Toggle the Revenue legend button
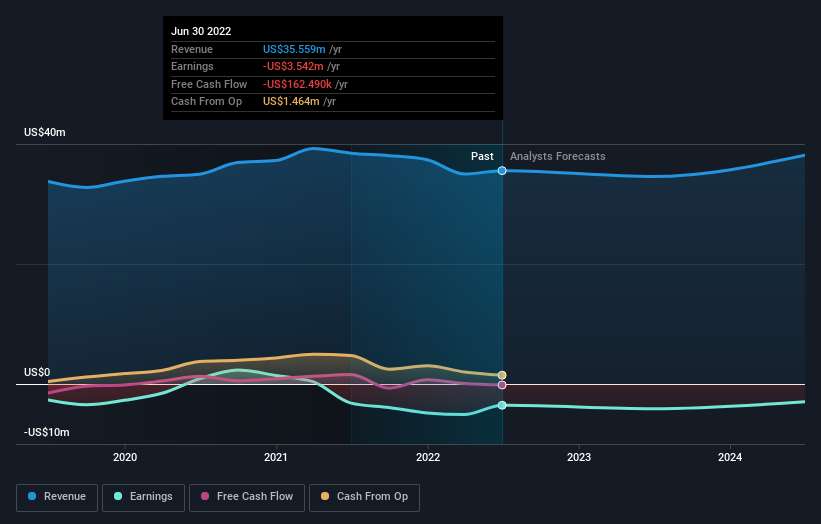 click(x=57, y=497)
